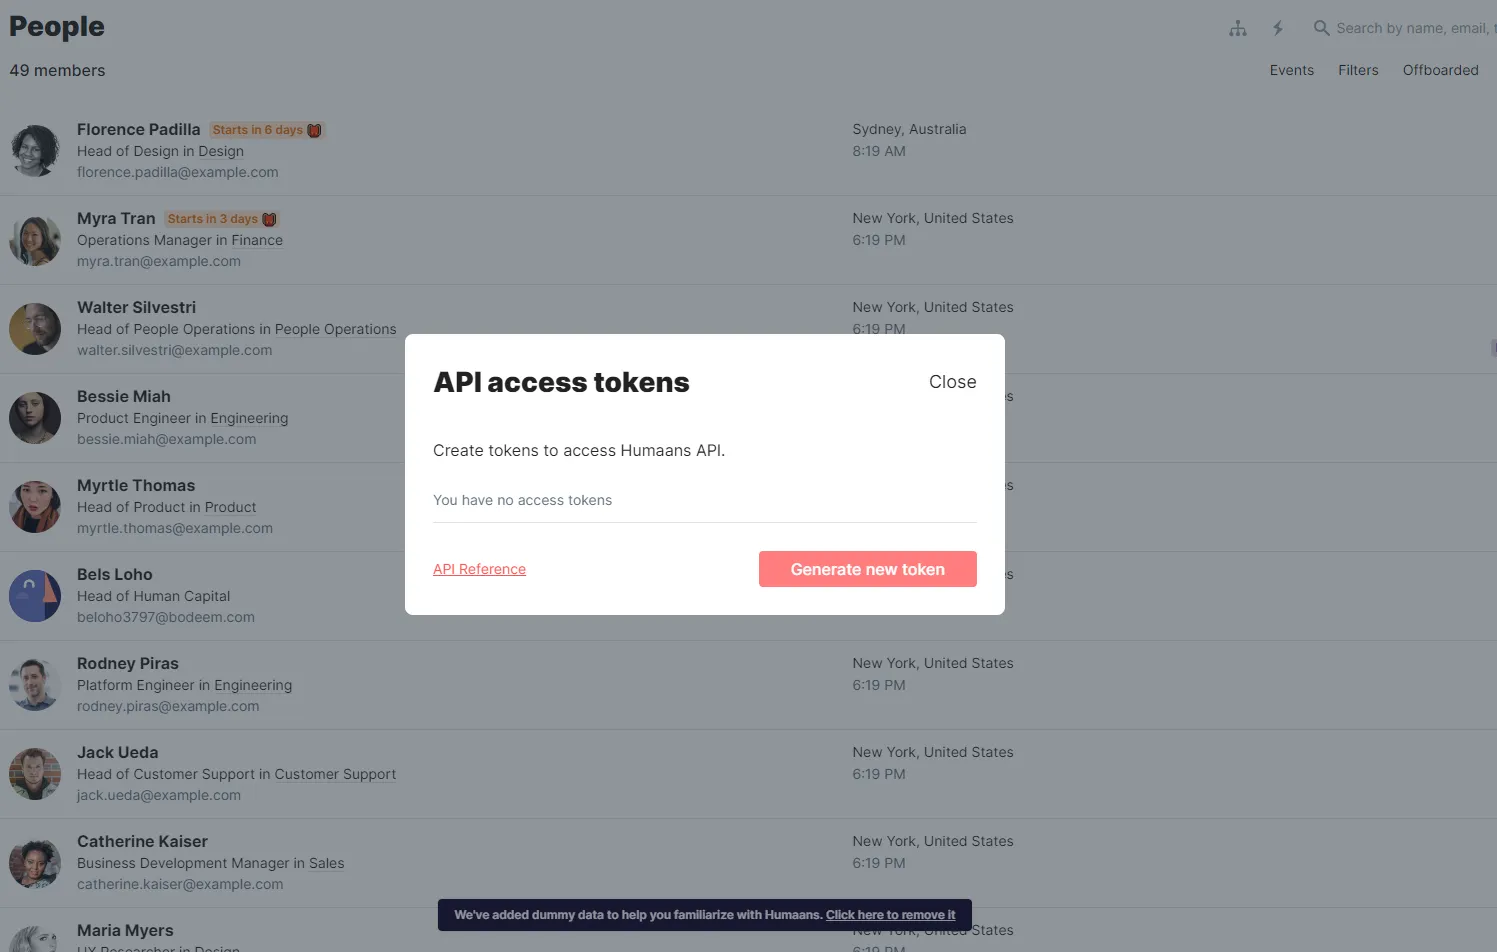Open the API Reference link

(x=479, y=569)
